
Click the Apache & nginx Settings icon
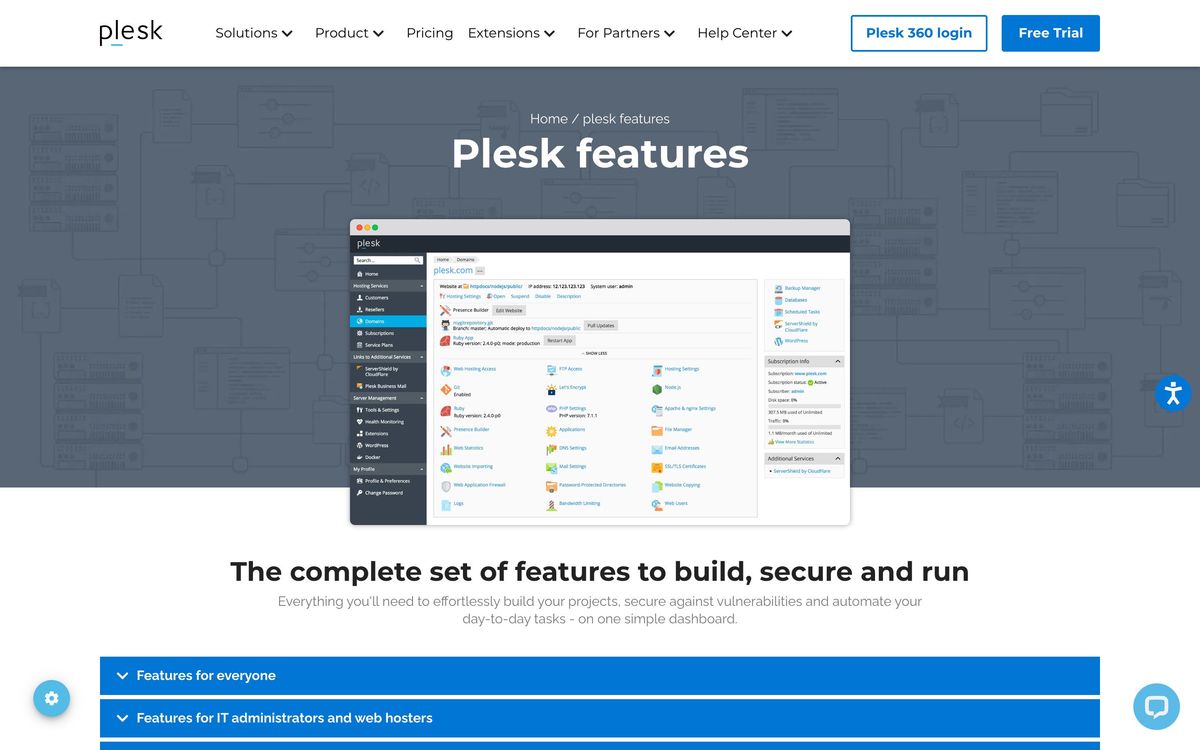657,409
